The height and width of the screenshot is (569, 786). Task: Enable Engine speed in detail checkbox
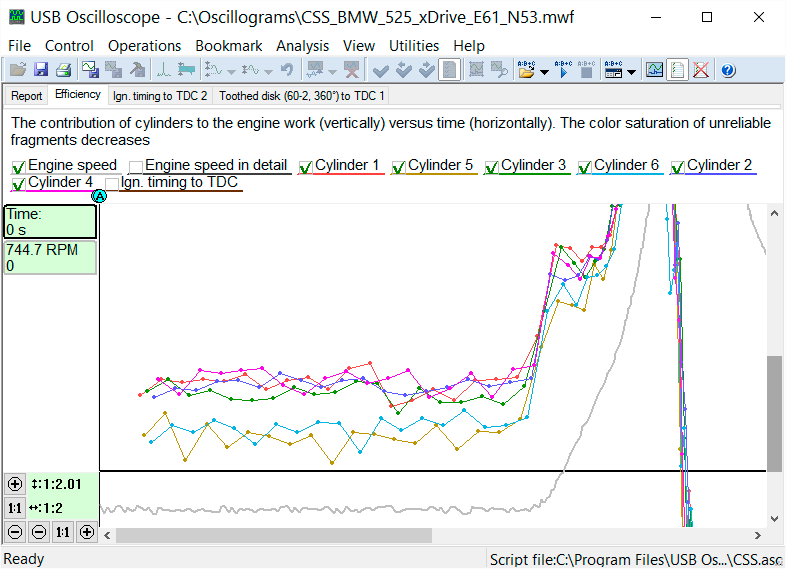point(135,167)
